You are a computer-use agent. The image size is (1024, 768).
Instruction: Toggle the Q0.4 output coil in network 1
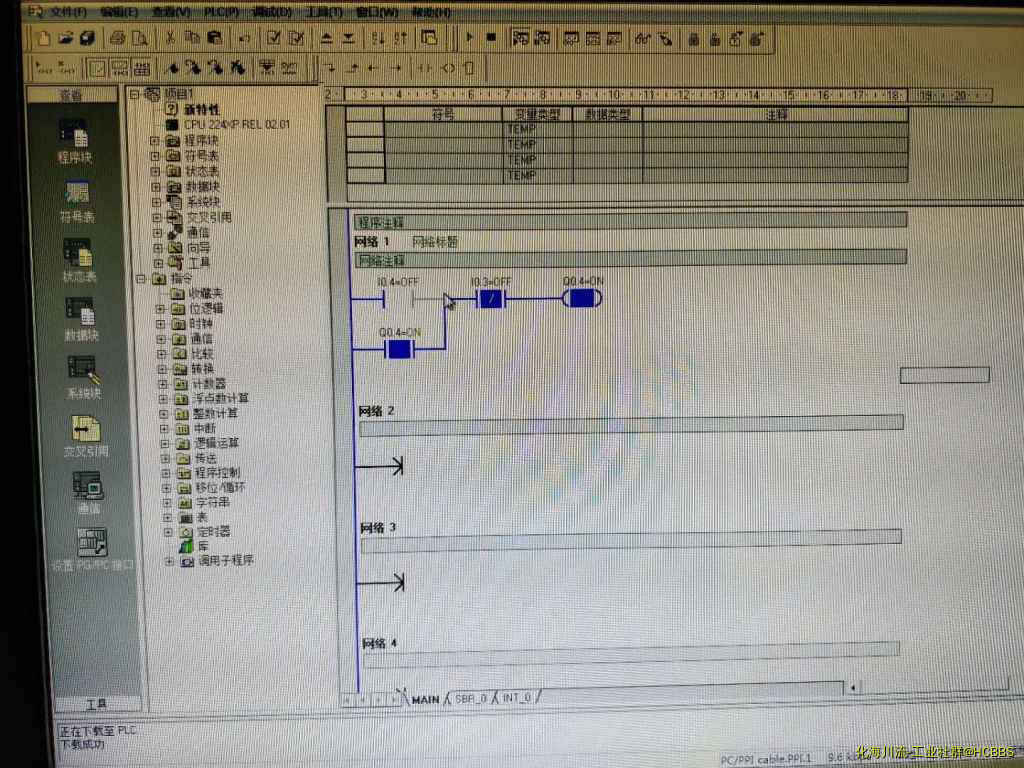point(581,299)
